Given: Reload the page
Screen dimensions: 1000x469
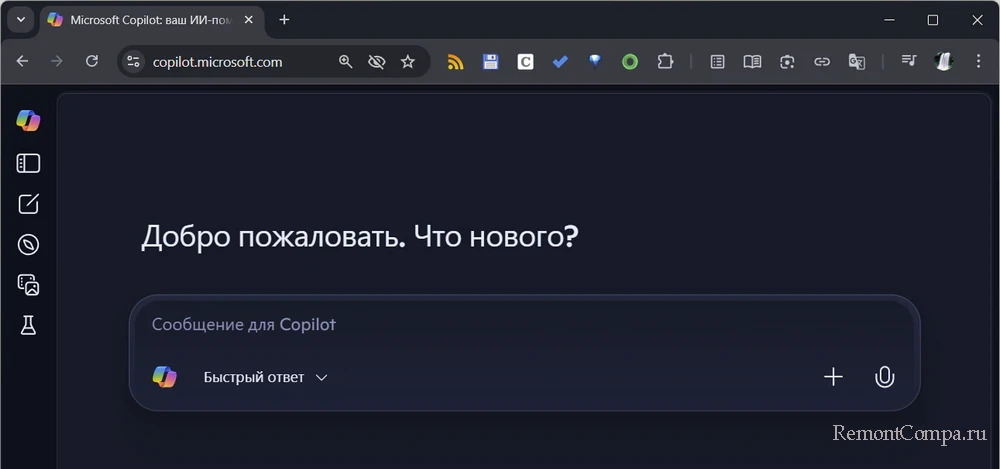Looking at the screenshot, I should [91, 62].
